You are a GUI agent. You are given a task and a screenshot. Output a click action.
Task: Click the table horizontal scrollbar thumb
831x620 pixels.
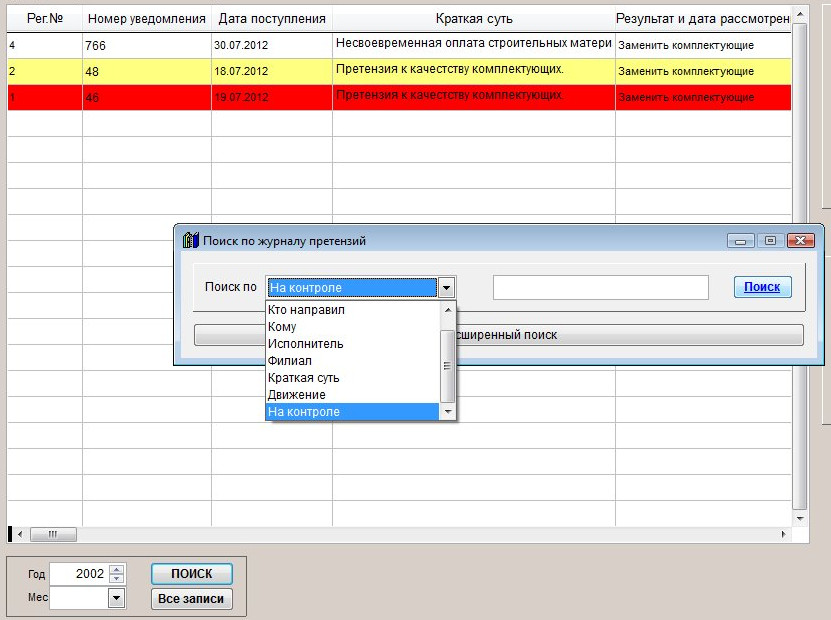tap(53, 534)
